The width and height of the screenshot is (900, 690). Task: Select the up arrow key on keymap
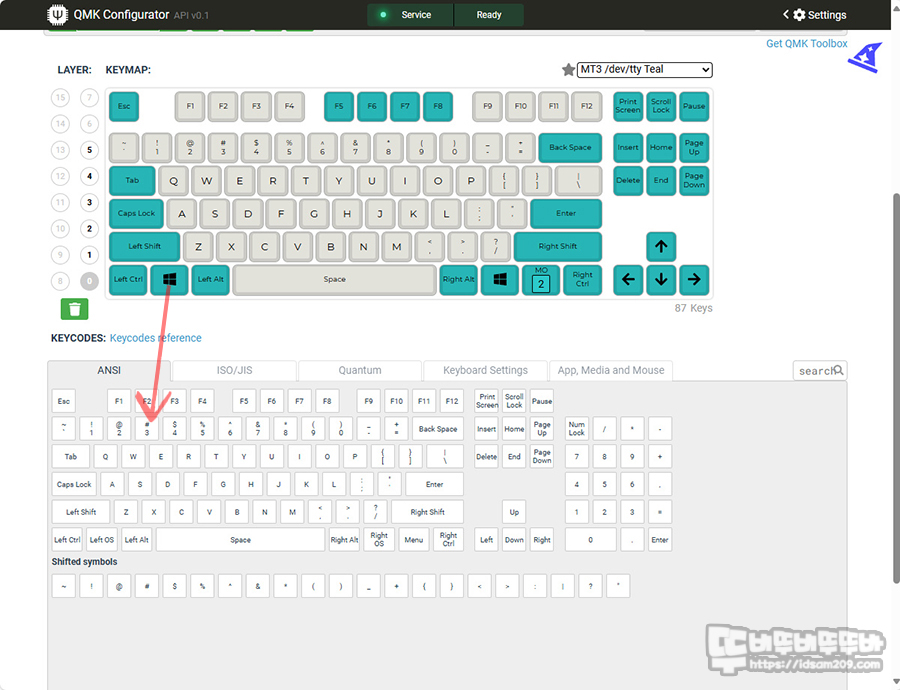tap(661, 247)
